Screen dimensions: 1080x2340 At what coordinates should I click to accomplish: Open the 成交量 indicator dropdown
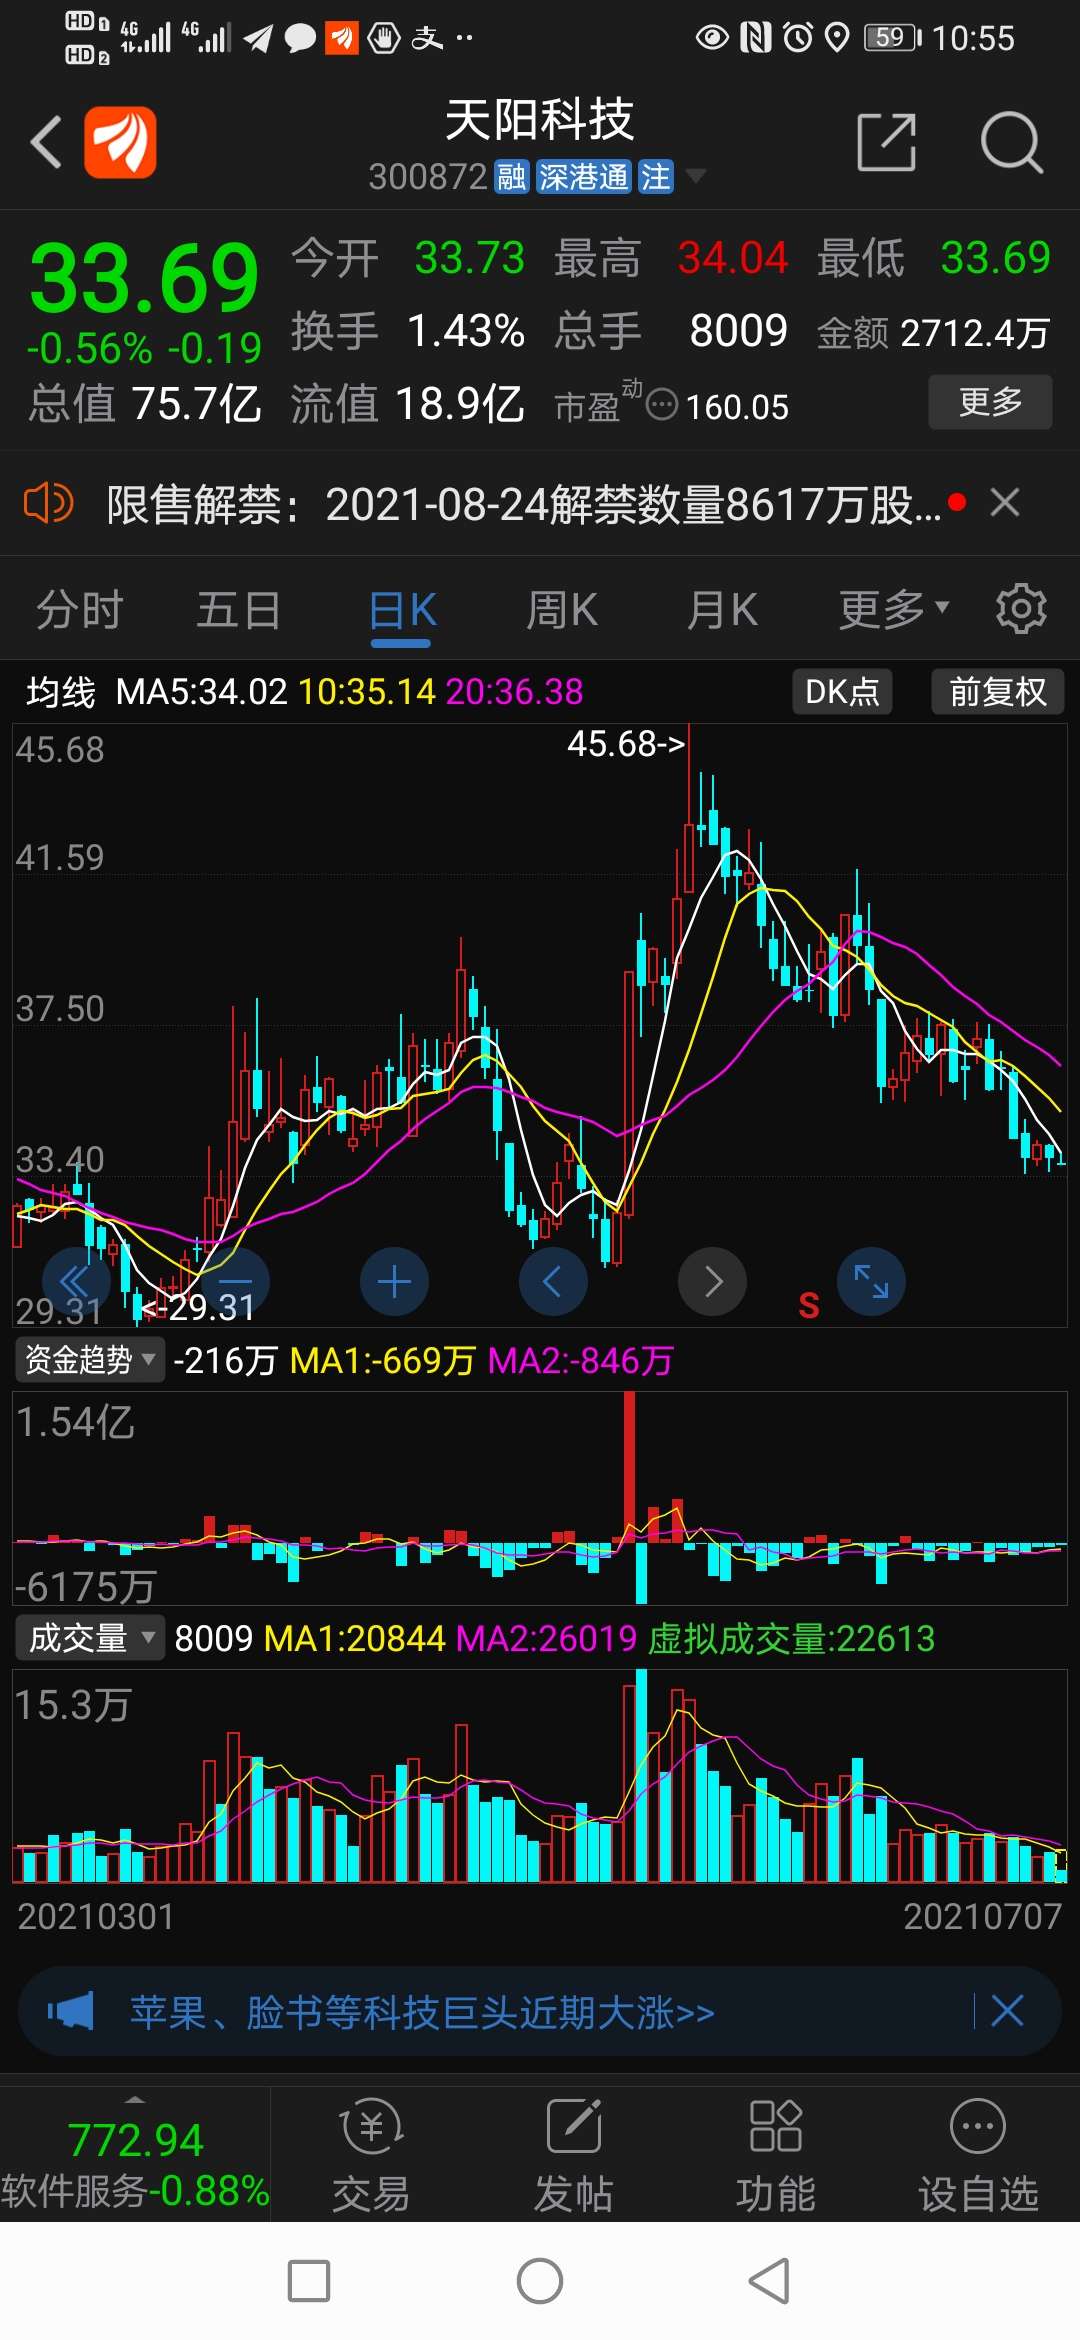pyautogui.click(x=90, y=1638)
